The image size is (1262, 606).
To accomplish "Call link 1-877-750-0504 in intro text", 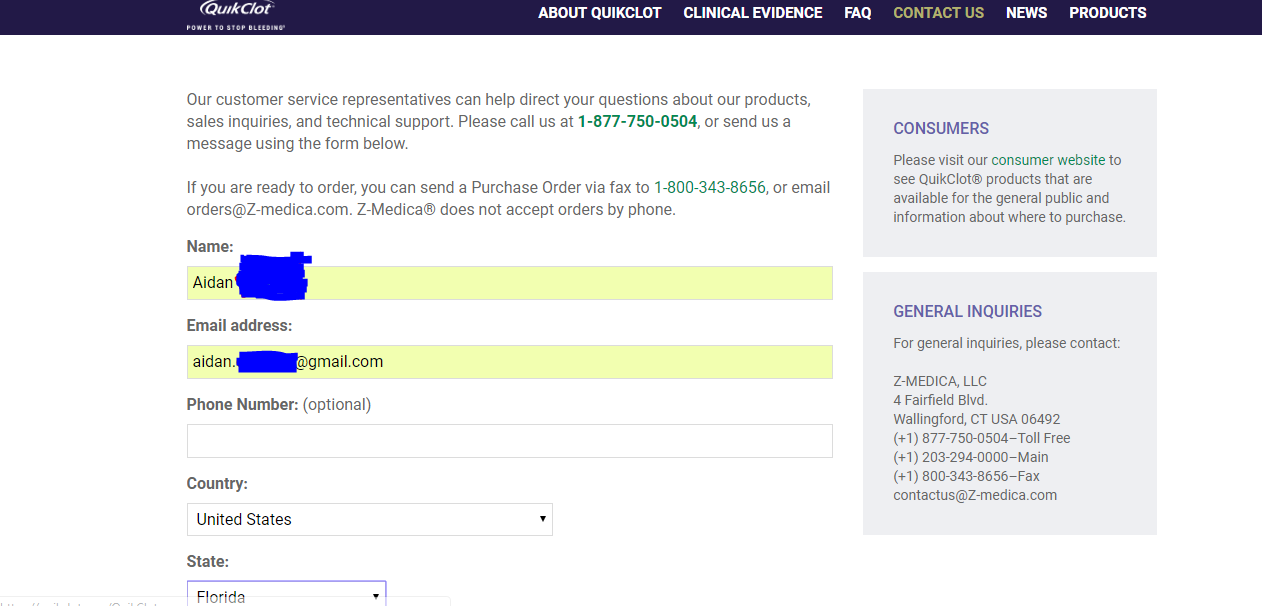I will [x=637, y=122].
